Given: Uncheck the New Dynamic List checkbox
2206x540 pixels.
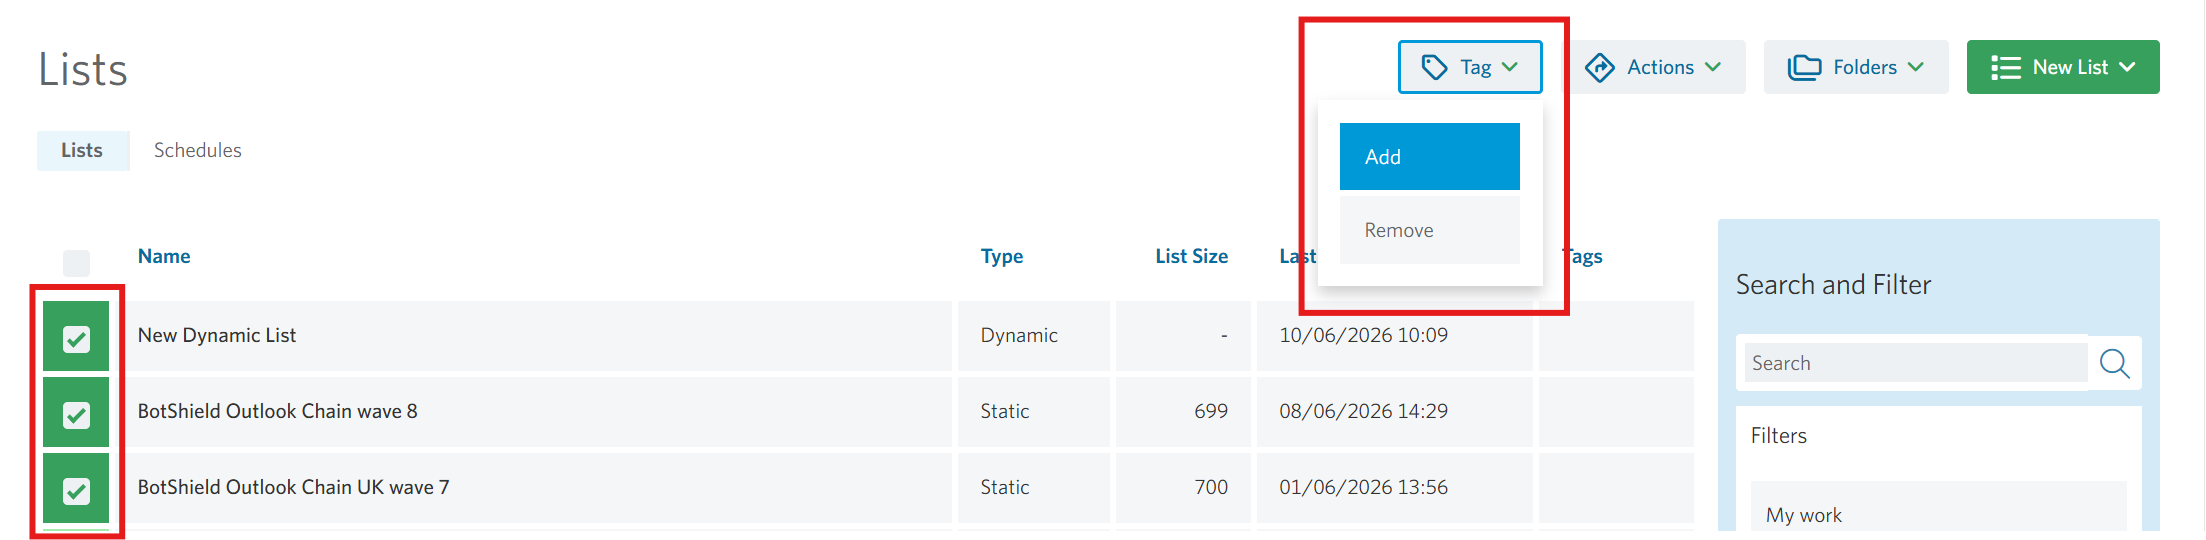Looking at the screenshot, I should click(x=76, y=339).
